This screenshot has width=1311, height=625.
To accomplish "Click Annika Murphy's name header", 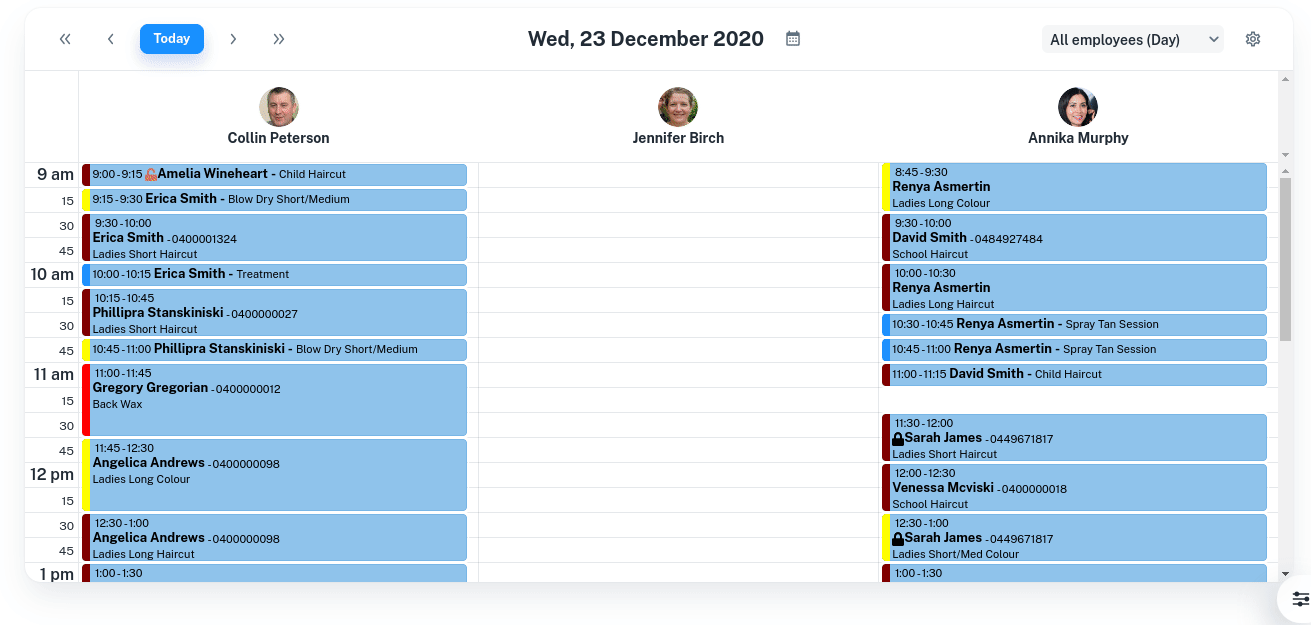I will (x=1078, y=138).
